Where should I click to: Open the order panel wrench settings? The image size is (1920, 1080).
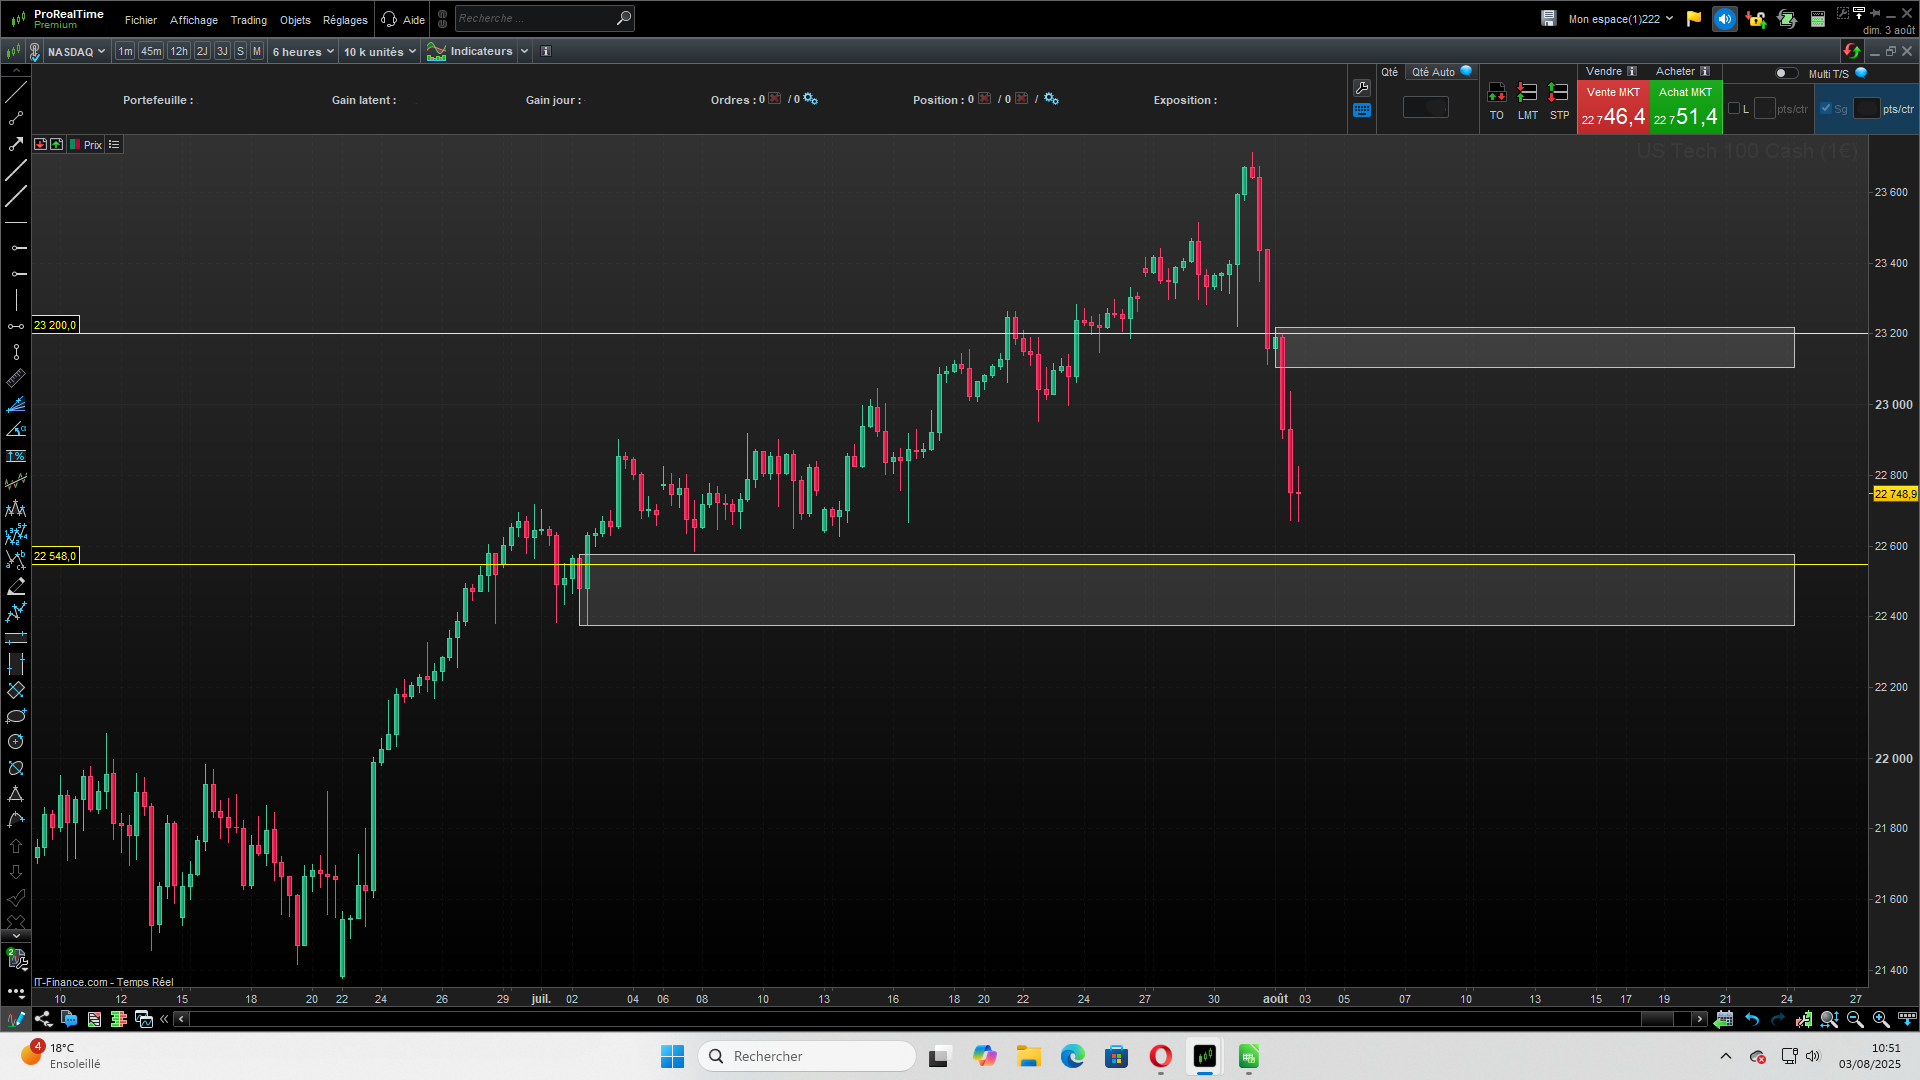1362,88
